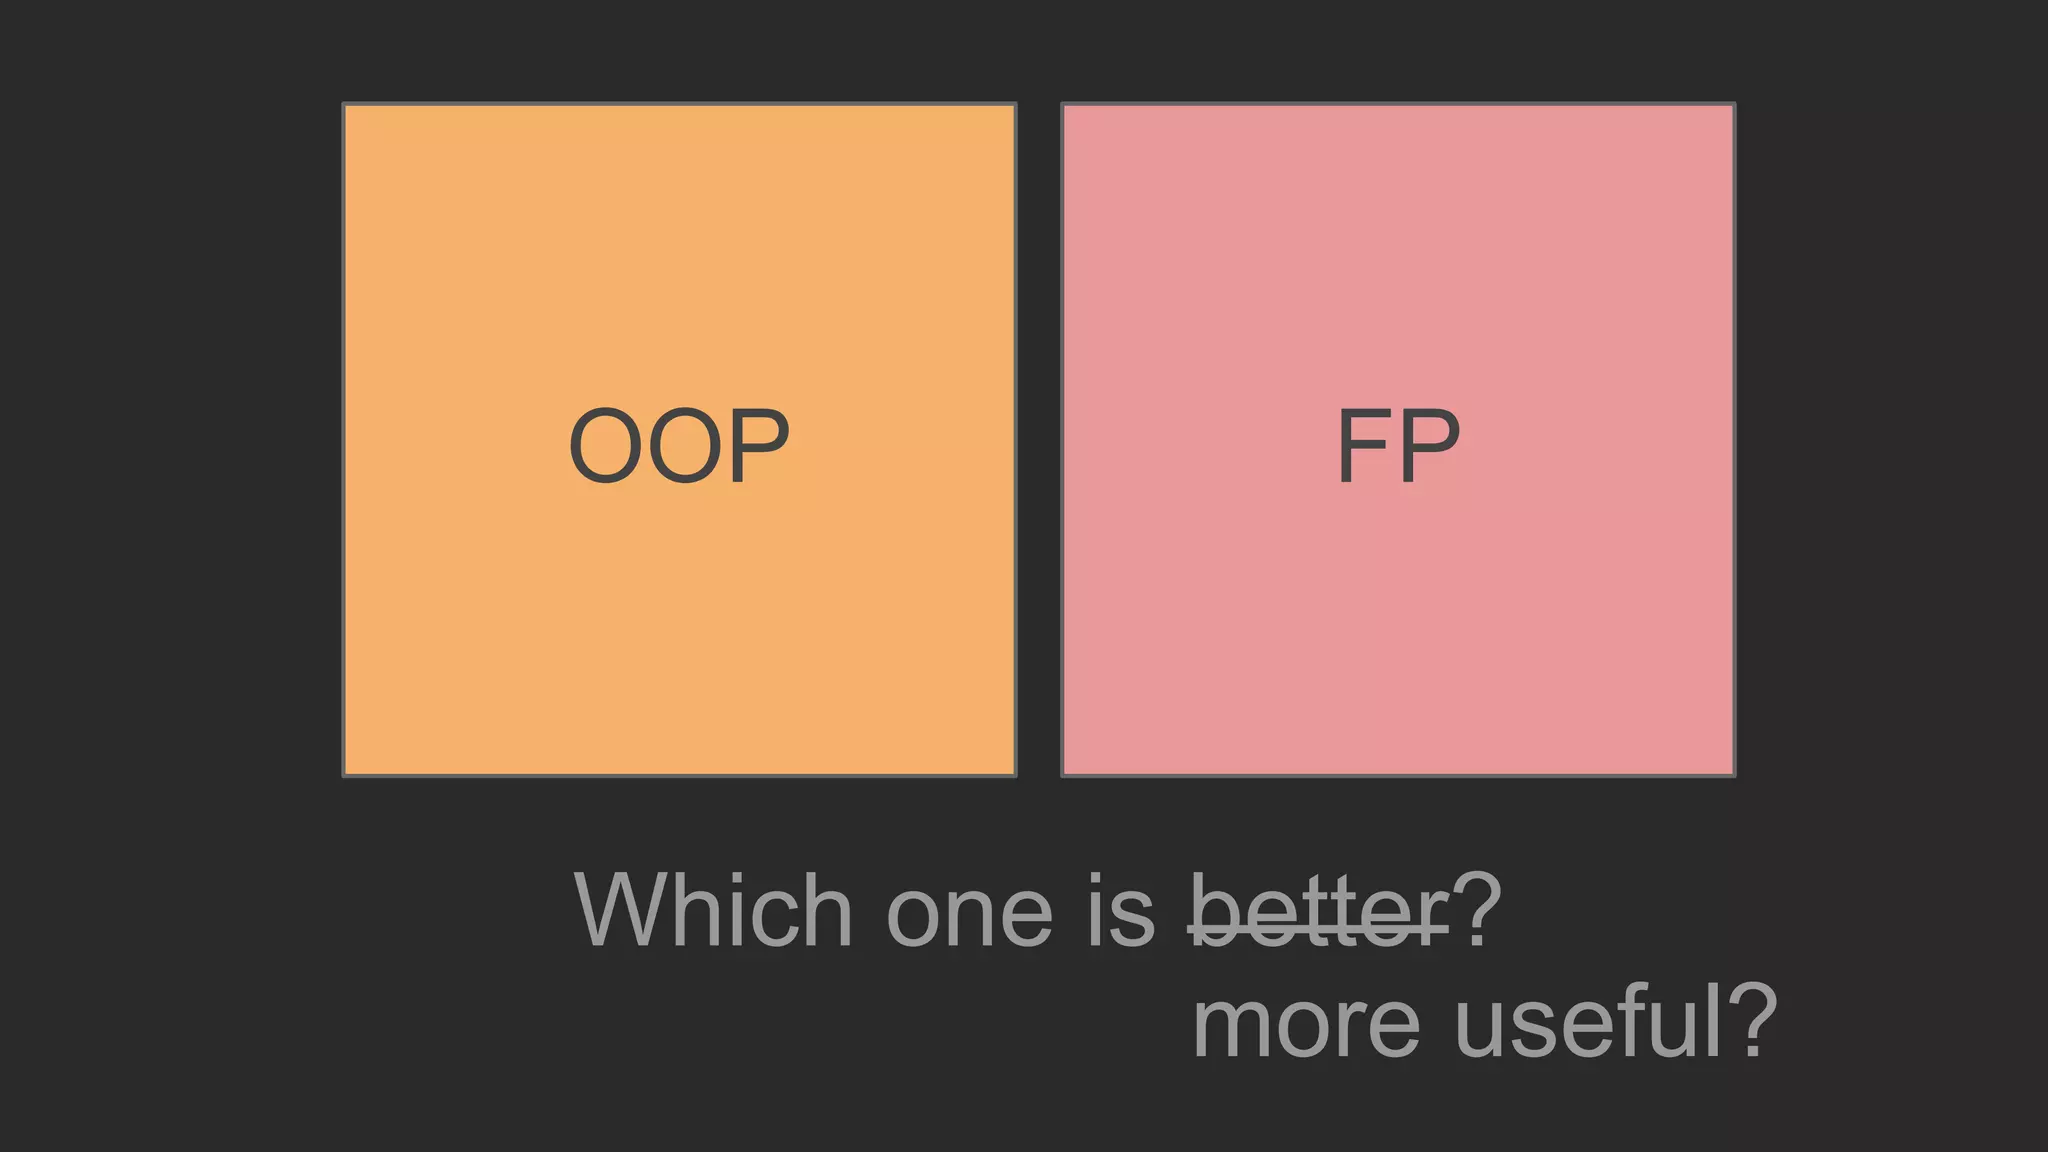This screenshot has height=1152, width=2048.
Task: Click the top edge of the orange square
Action: [x=680, y=104]
